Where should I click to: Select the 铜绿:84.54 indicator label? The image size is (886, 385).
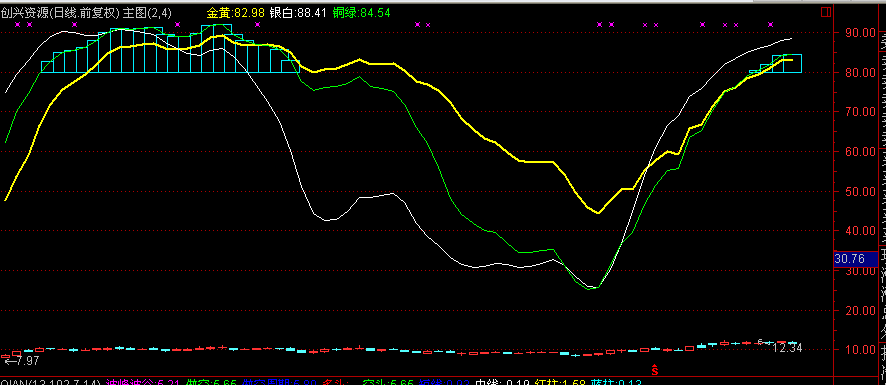(361, 12)
